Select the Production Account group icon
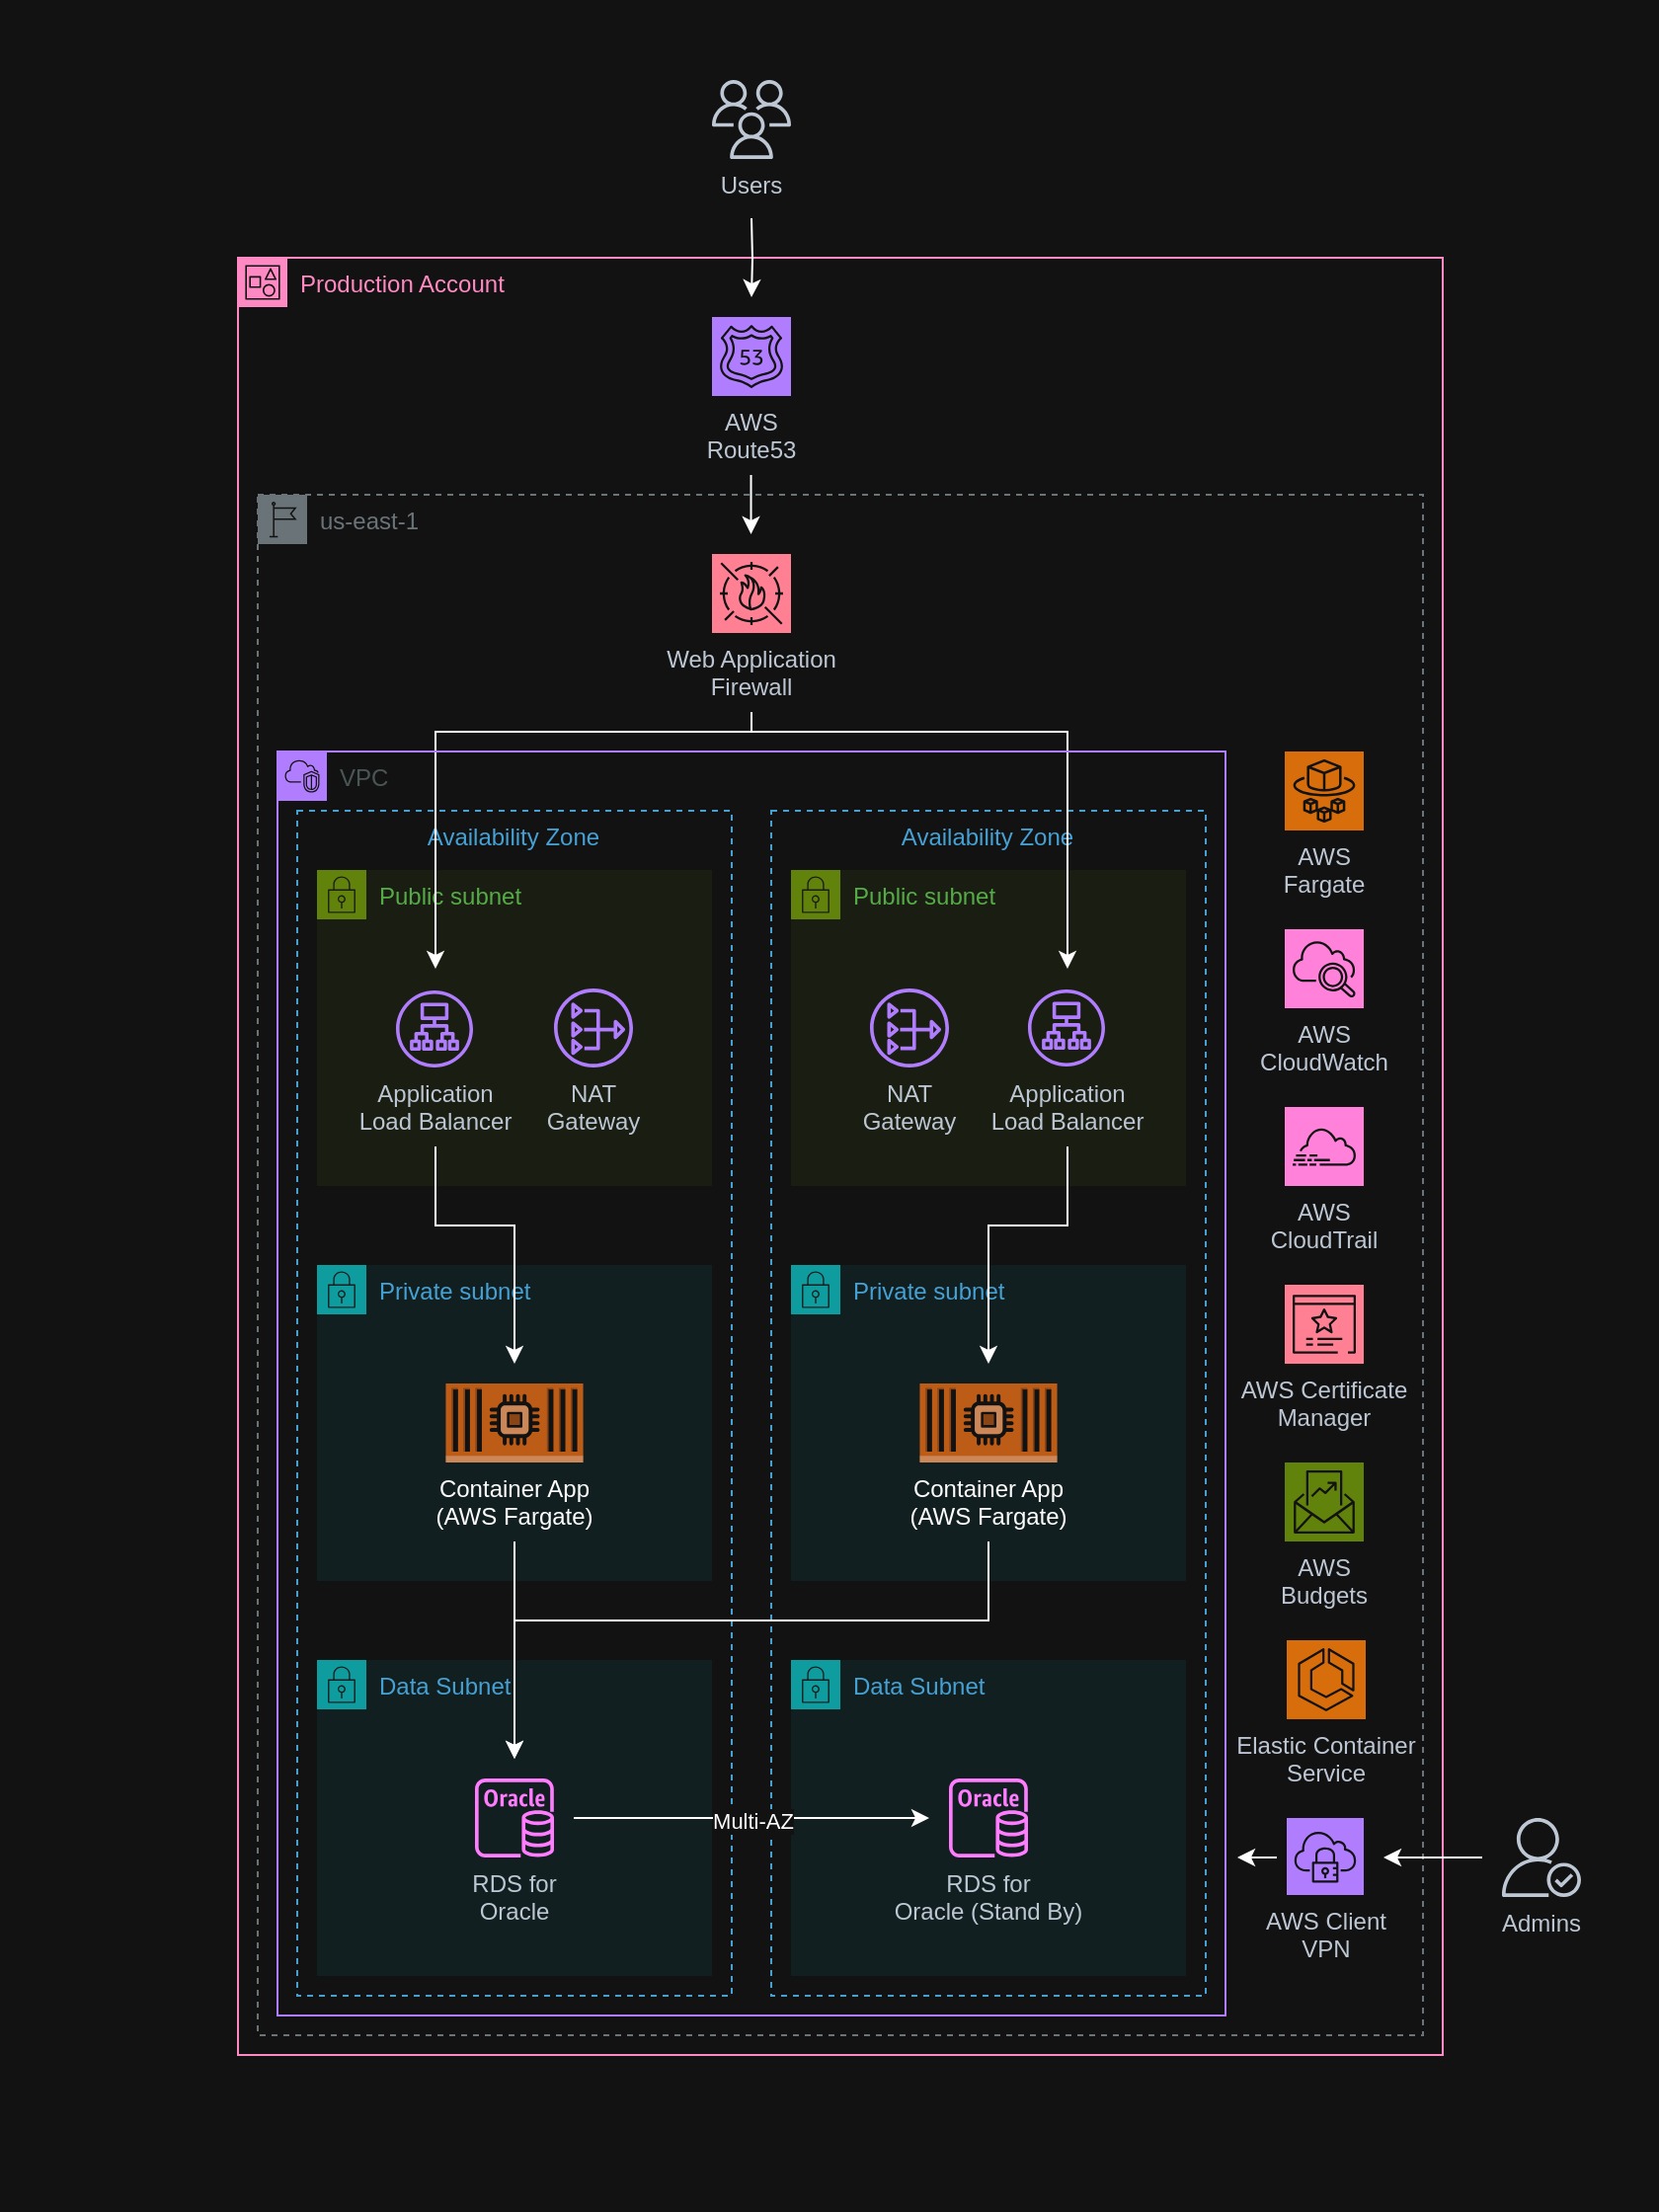Image resolution: width=1659 pixels, height=2212 pixels. [262, 282]
